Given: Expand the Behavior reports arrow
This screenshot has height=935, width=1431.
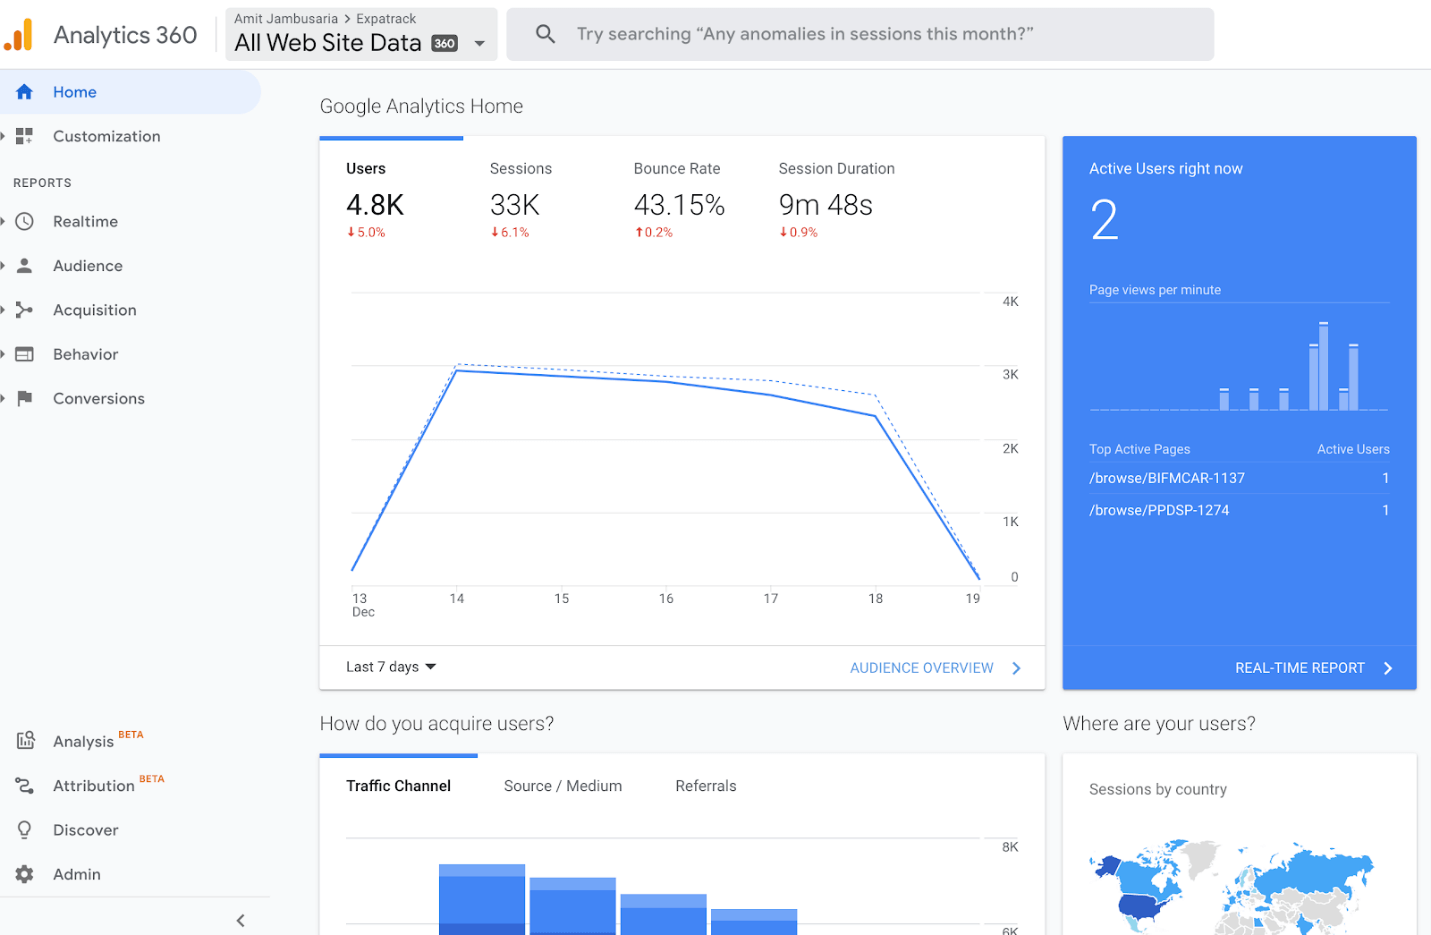Looking at the screenshot, I should point(3,354).
